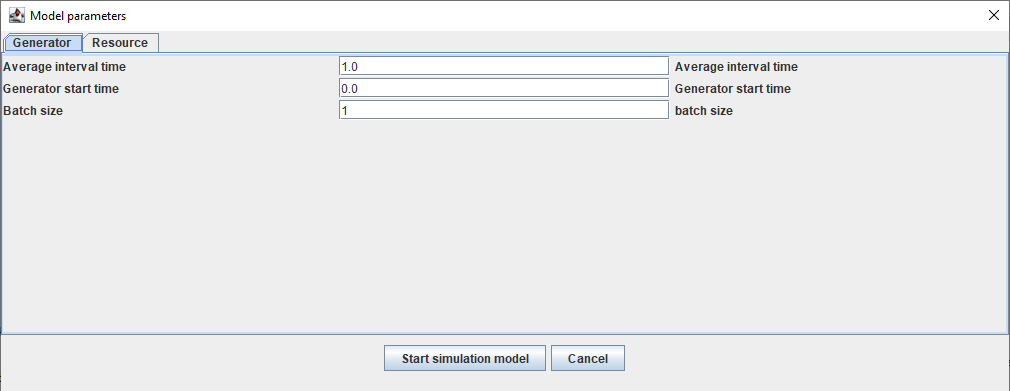Click the lowercase 'batch size' description text

click(x=704, y=110)
